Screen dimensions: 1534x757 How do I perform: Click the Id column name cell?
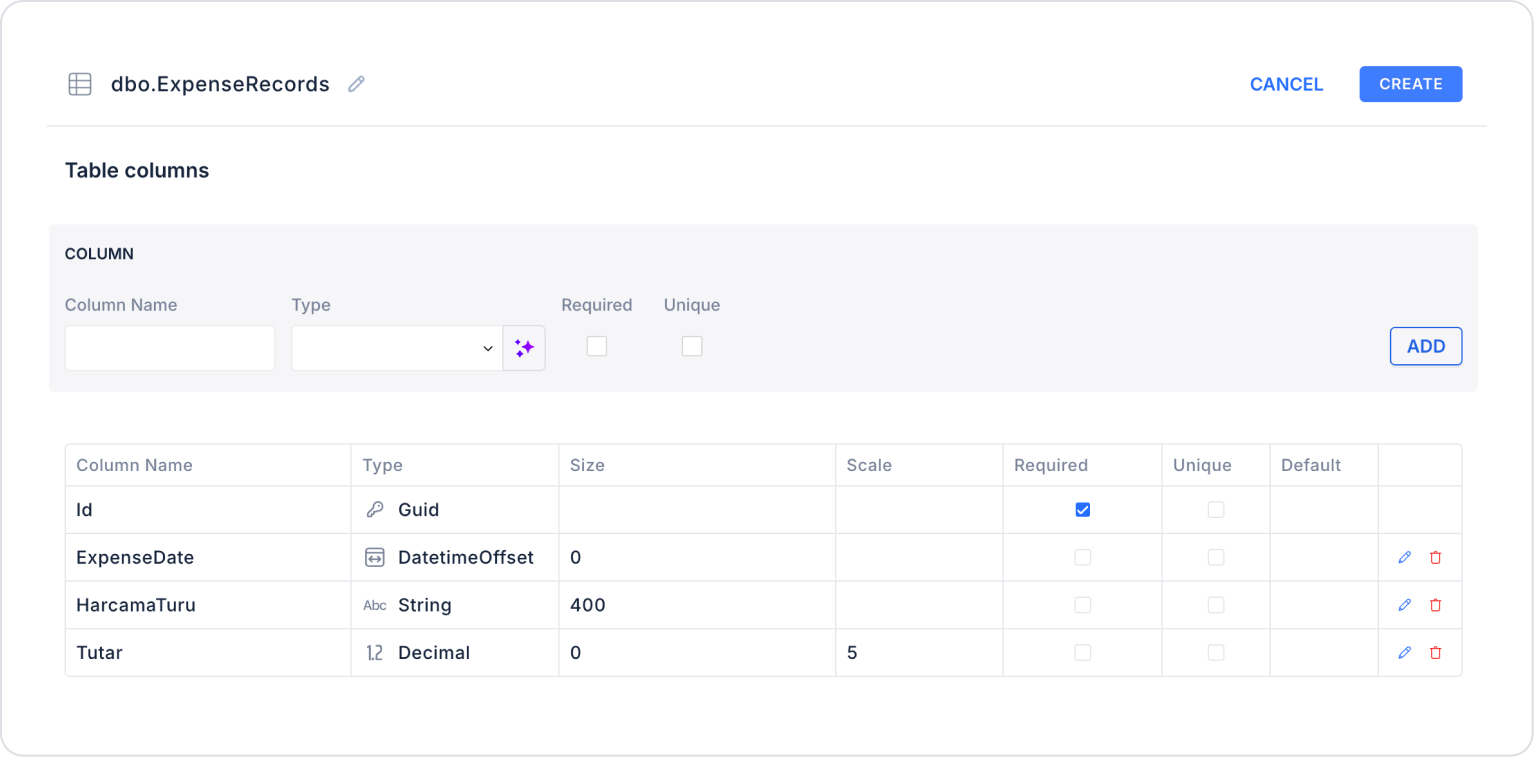click(x=208, y=510)
